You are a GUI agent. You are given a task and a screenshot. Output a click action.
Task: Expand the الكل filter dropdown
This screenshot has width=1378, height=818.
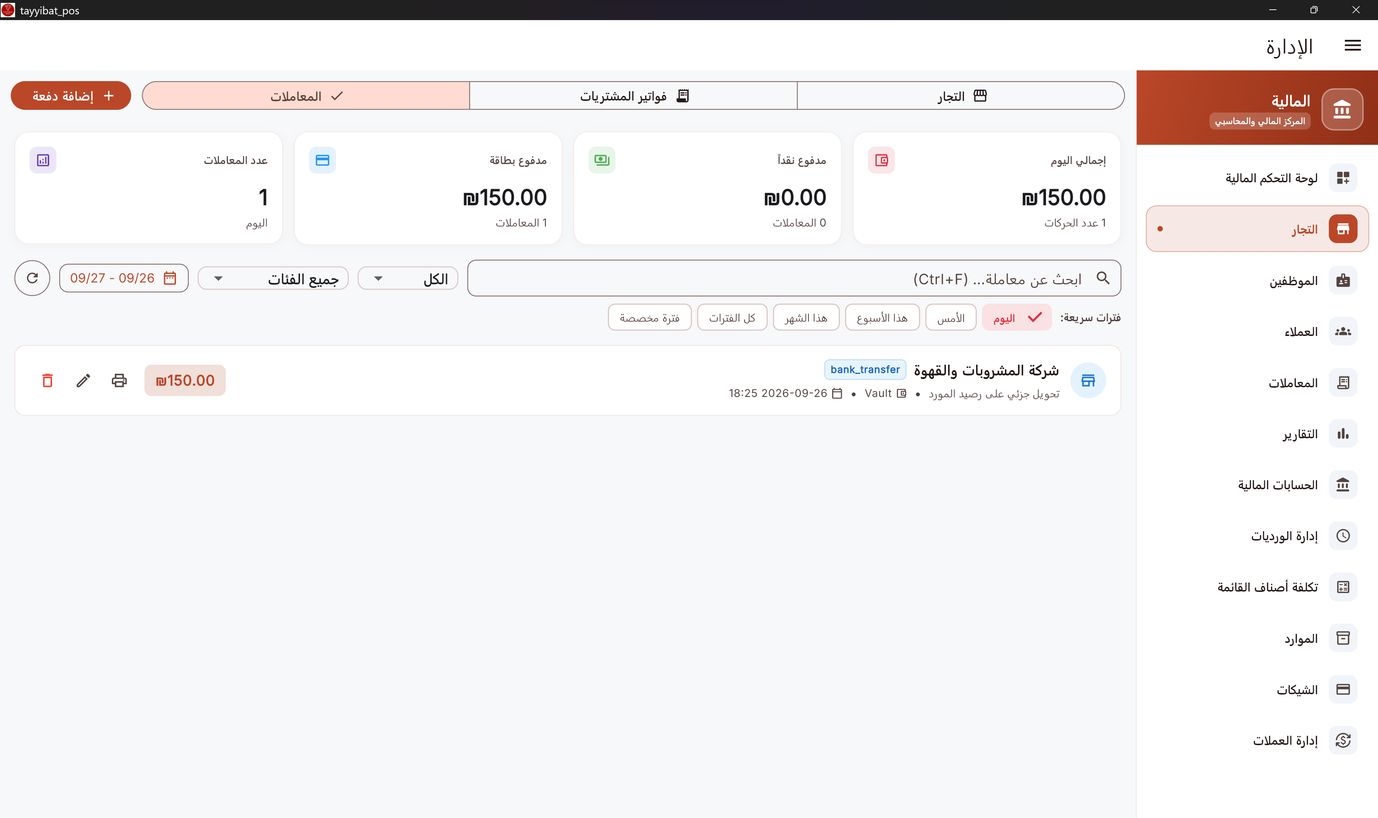point(408,279)
